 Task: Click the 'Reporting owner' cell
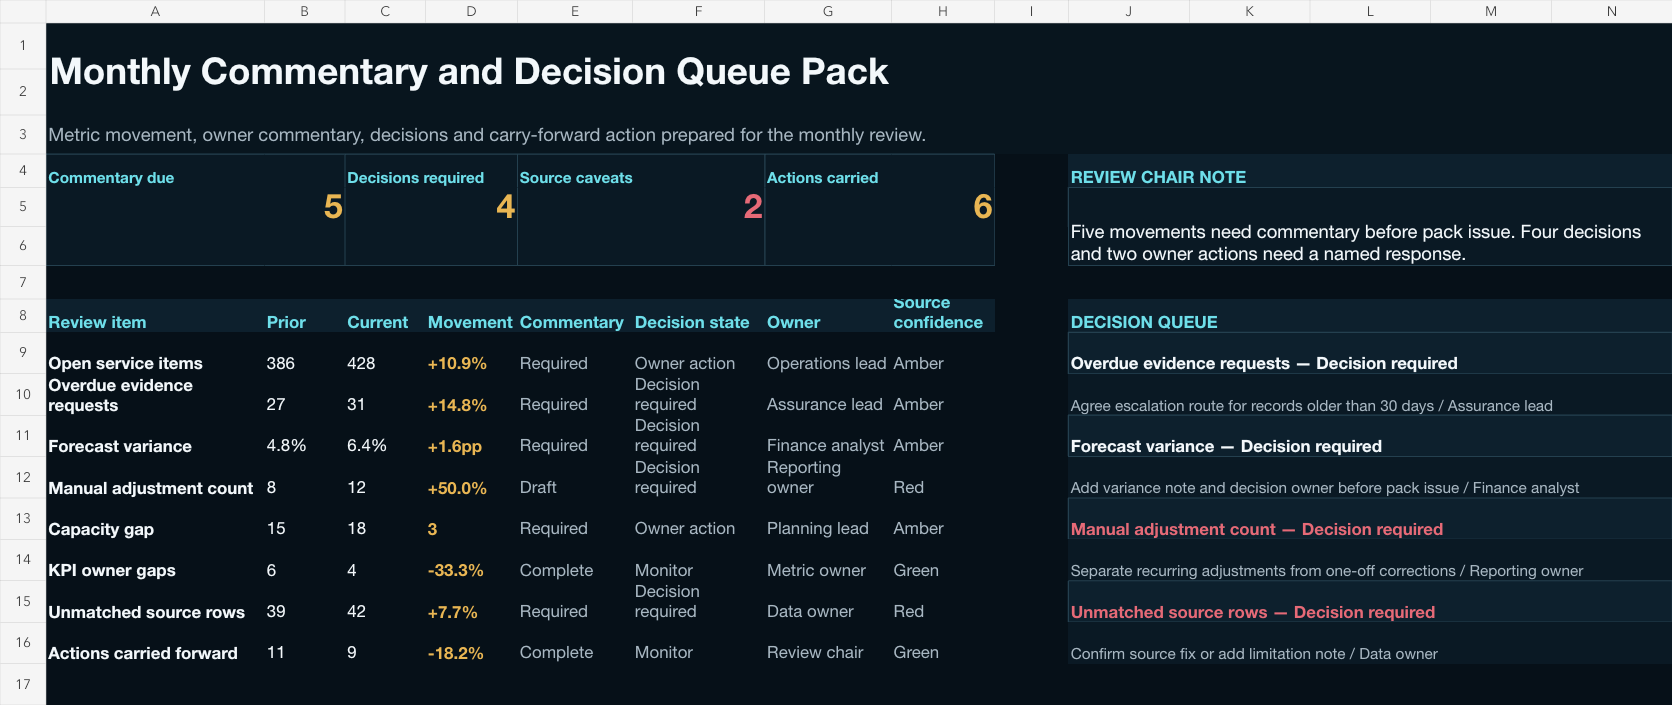click(x=804, y=477)
